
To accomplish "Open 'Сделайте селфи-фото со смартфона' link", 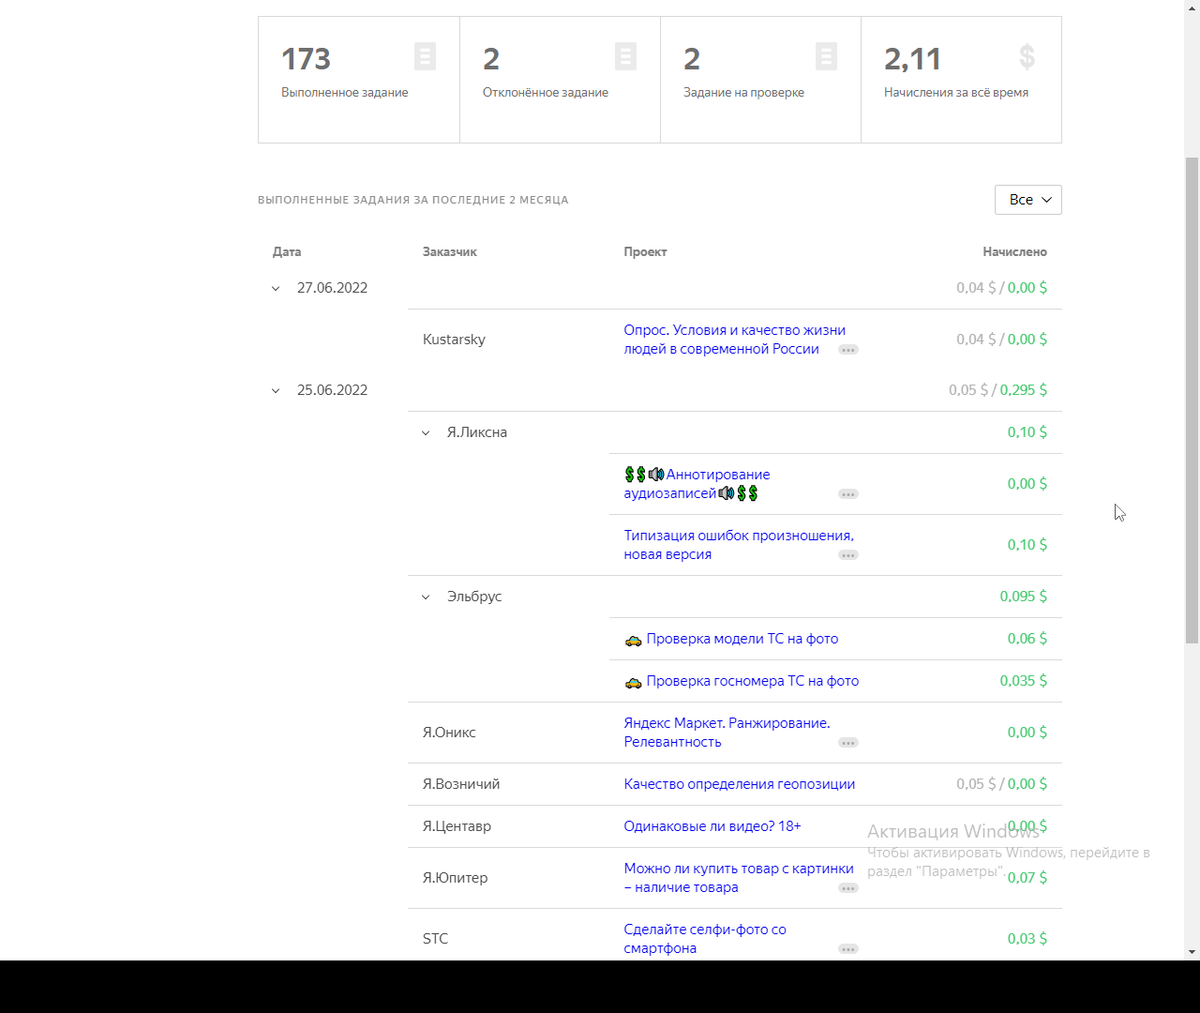I will tap(705, 939).
